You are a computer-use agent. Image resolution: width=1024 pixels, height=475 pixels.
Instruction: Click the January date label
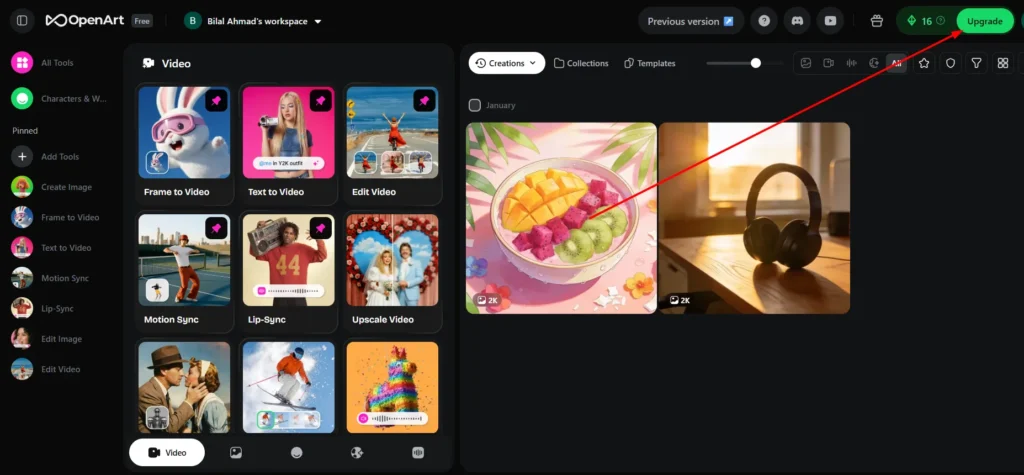click(x=500, y=105)
